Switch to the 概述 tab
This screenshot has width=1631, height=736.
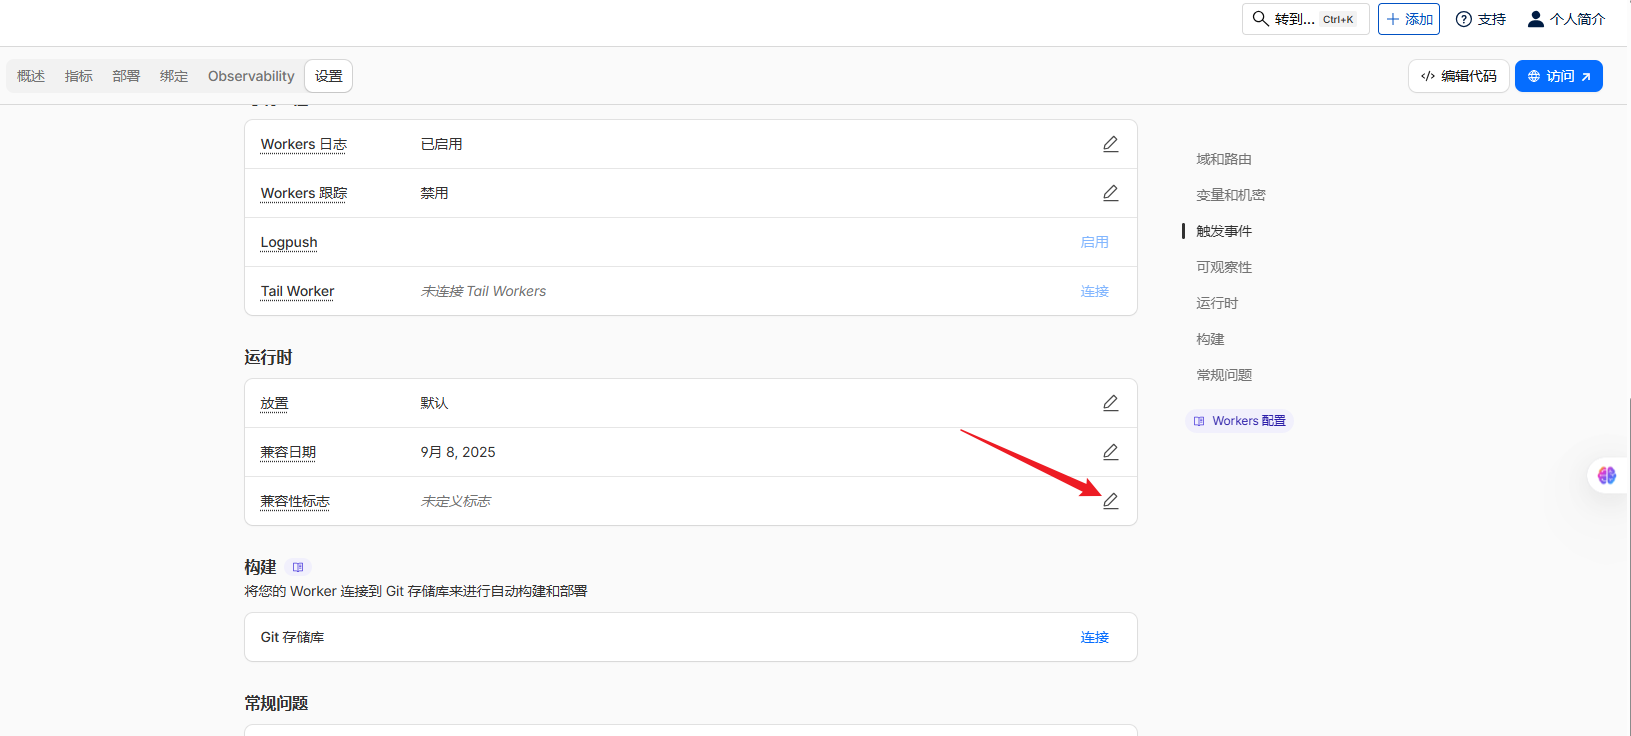coord(31,76)
